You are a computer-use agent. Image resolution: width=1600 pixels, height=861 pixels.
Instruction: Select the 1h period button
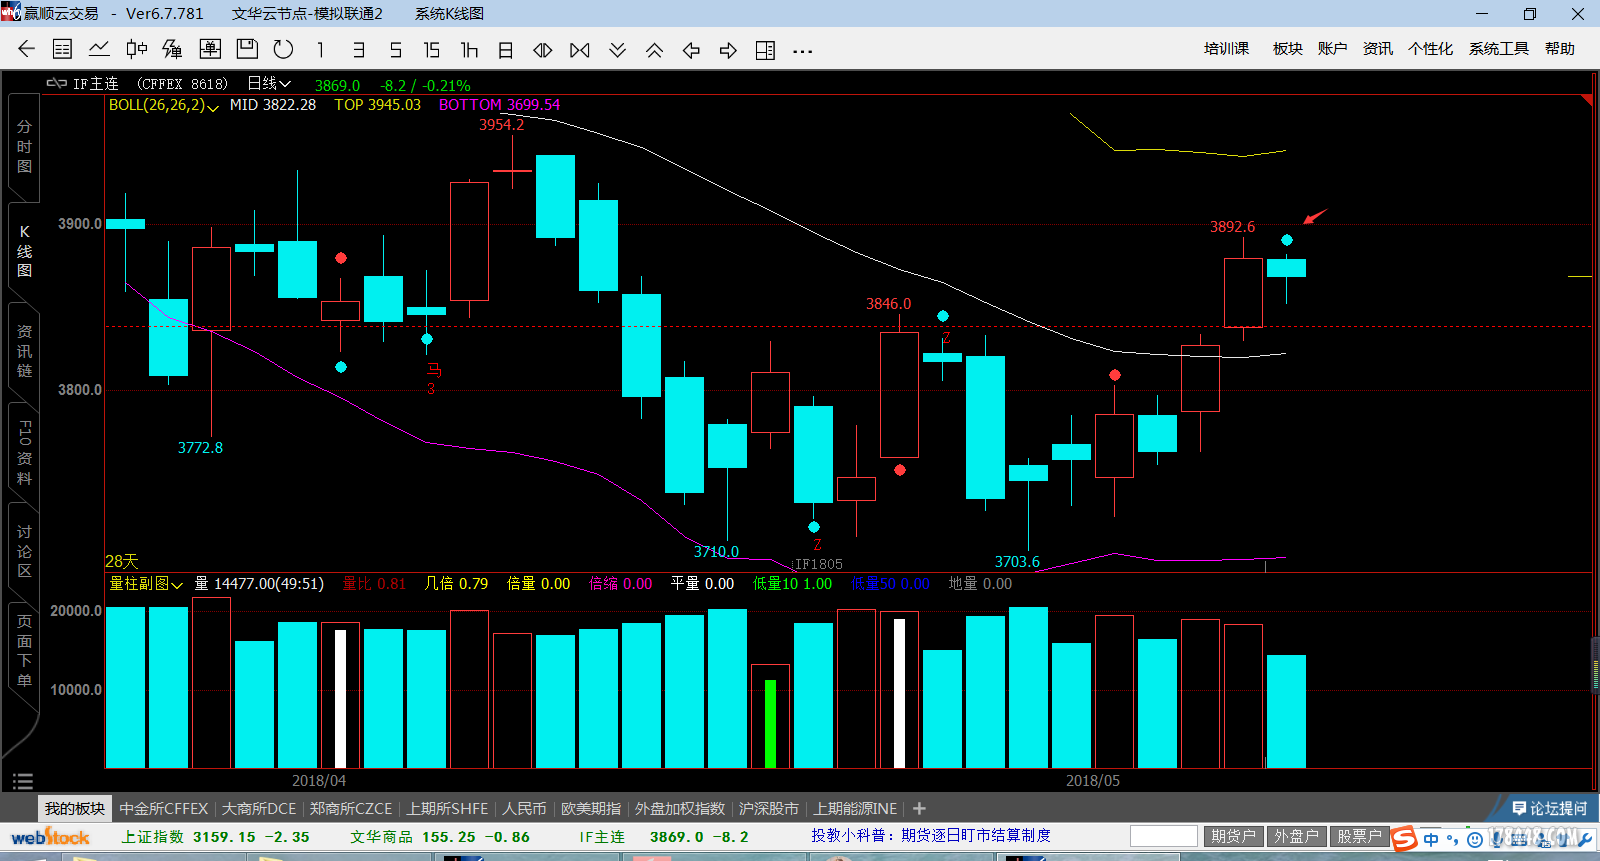[469, 50]
